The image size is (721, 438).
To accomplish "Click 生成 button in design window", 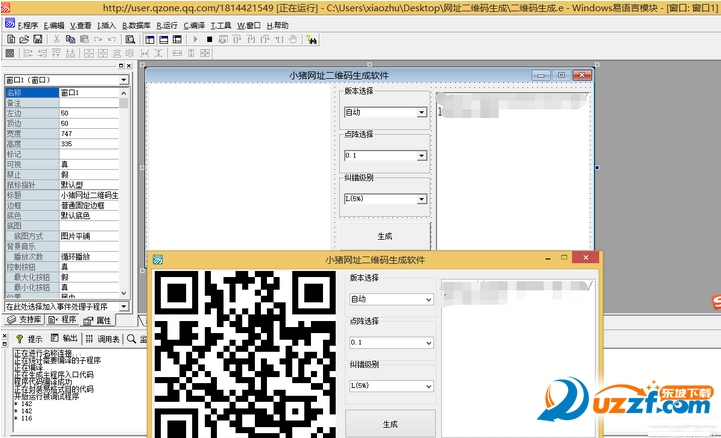I will (385, 236).
